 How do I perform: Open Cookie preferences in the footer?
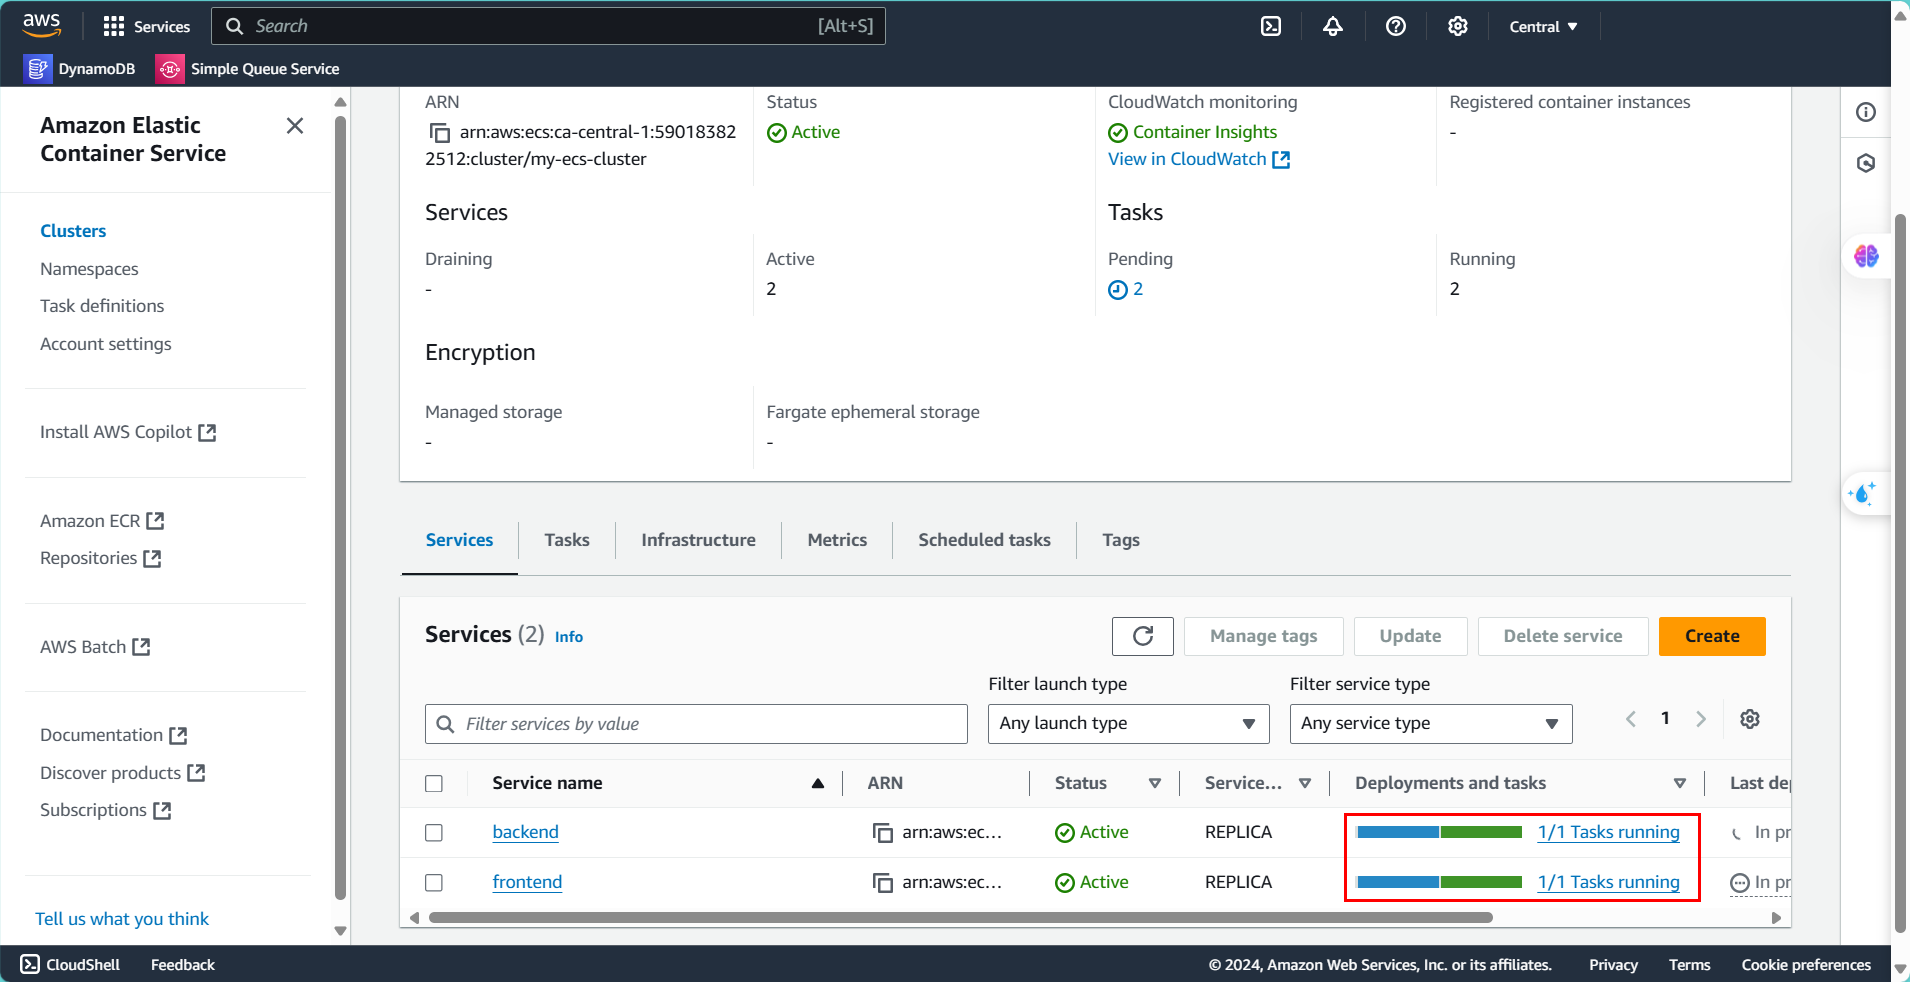point(1806,965)
